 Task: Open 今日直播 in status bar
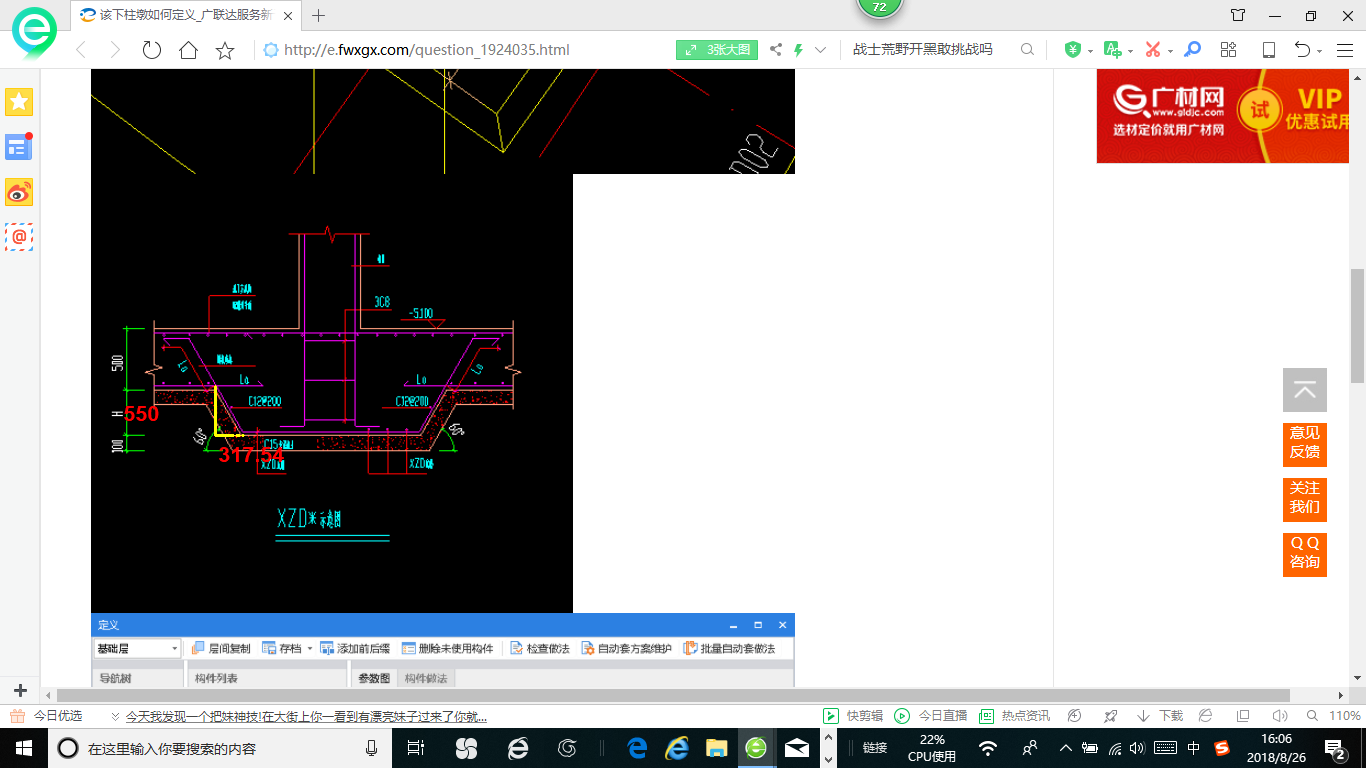[x=931, y=716]
